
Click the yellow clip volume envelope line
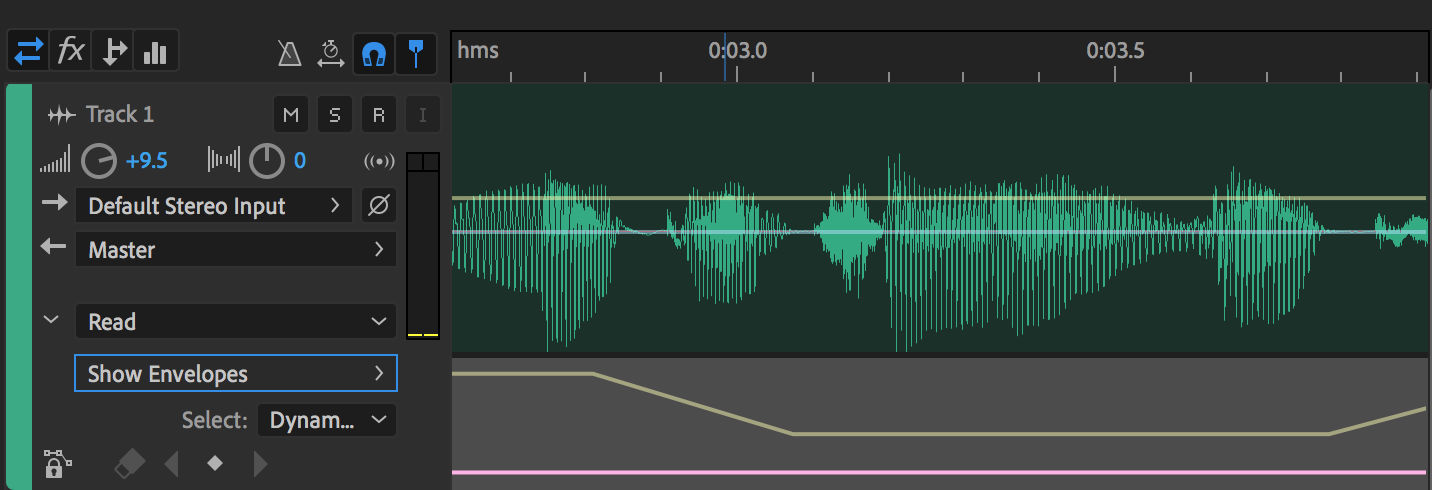[x=939, y=199]
